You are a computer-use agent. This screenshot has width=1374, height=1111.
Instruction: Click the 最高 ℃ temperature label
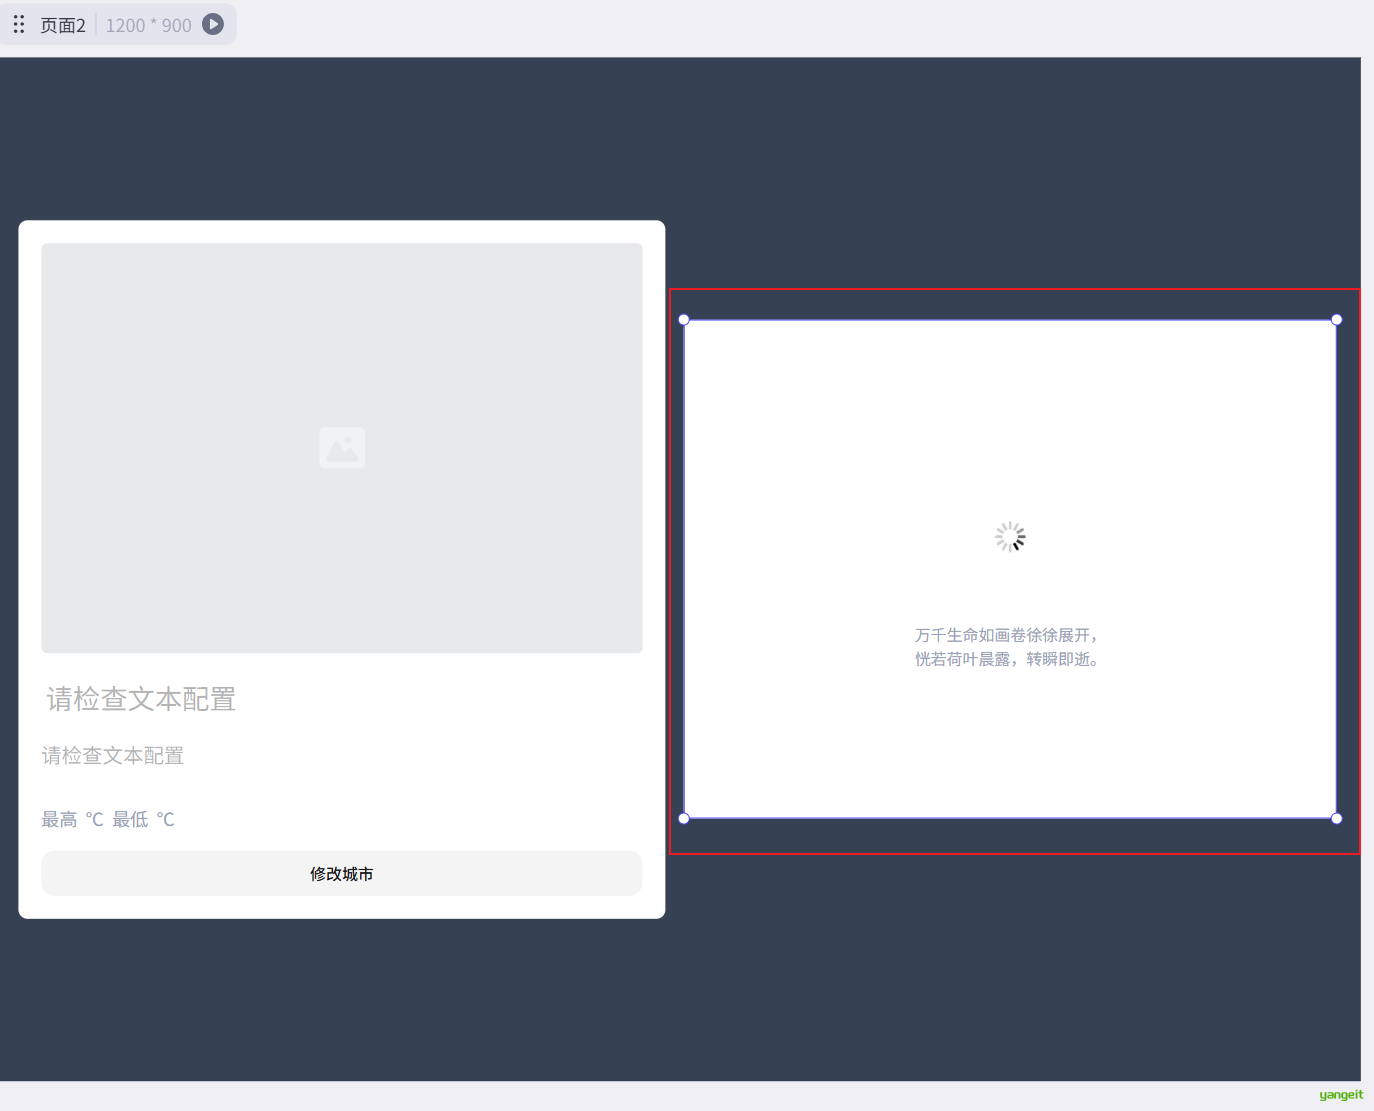click(72, 820)
